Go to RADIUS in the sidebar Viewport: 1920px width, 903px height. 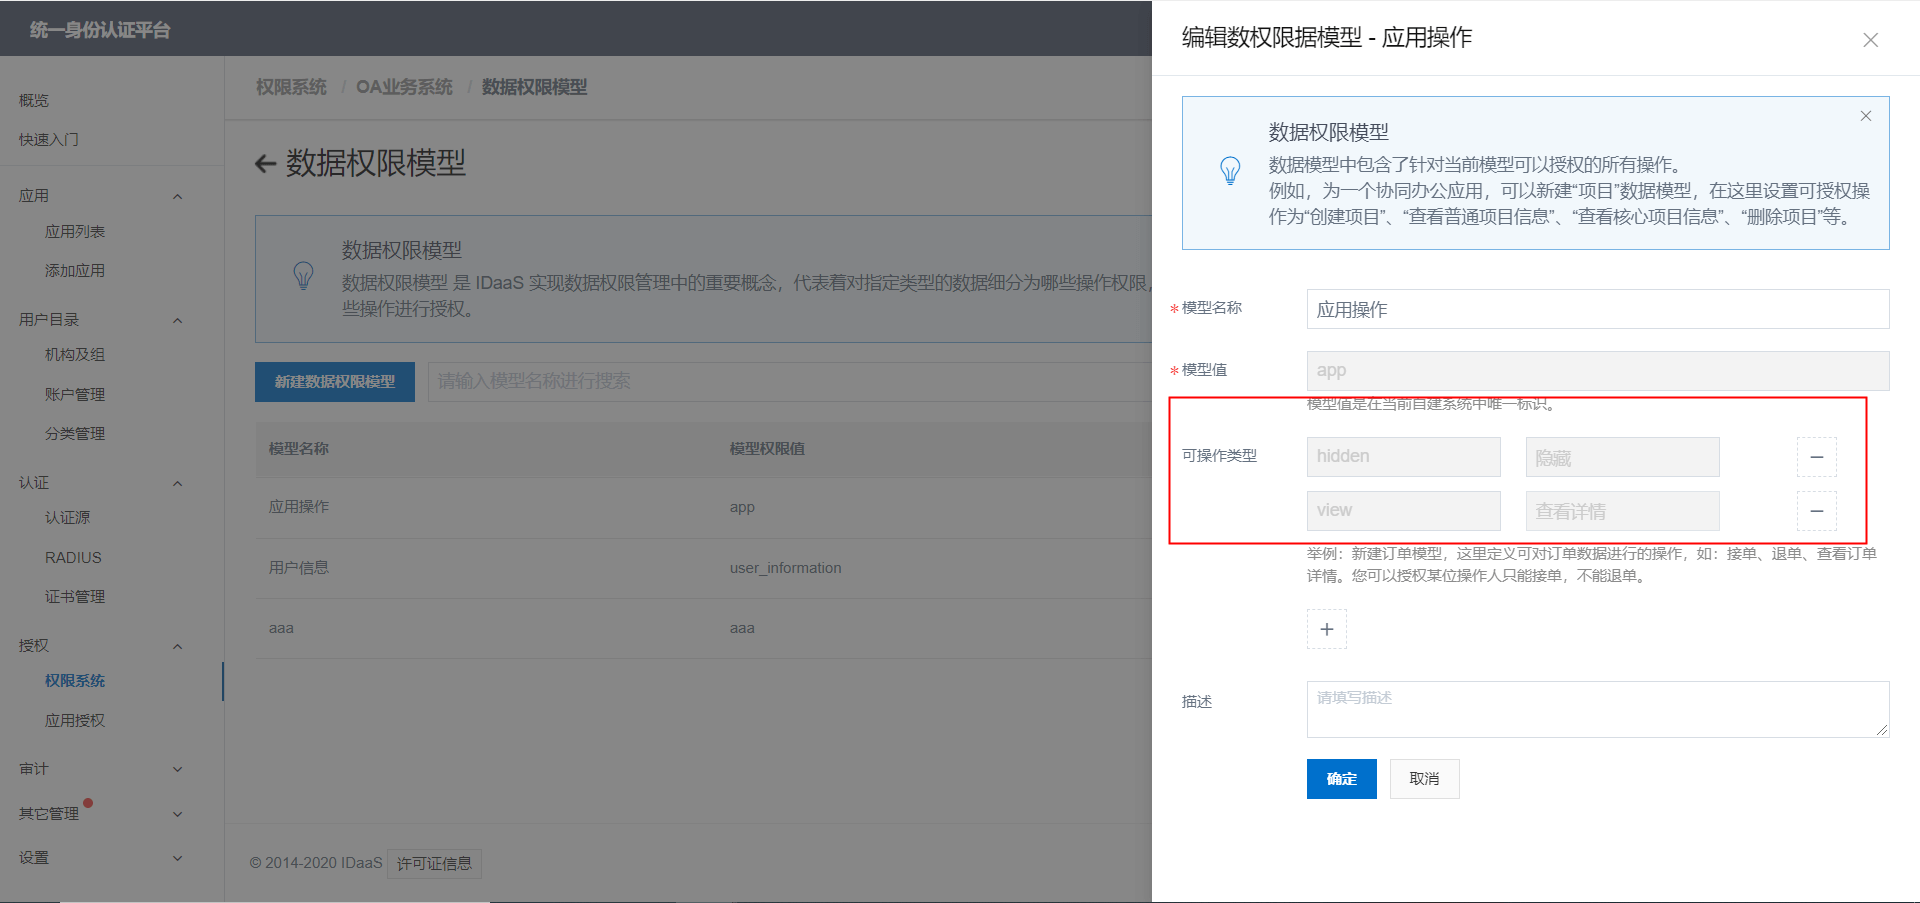[73, 557]
